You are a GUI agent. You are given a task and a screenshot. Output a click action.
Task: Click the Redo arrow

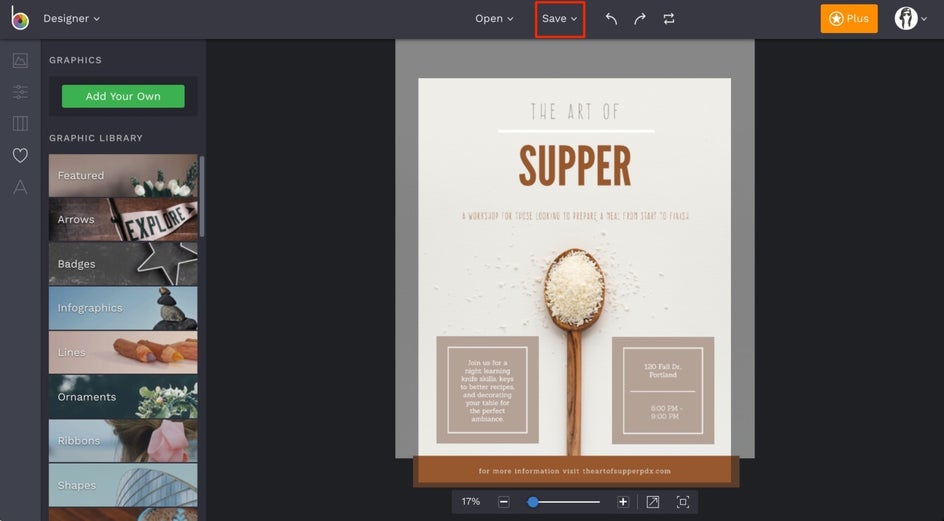(x=639, y=19)
